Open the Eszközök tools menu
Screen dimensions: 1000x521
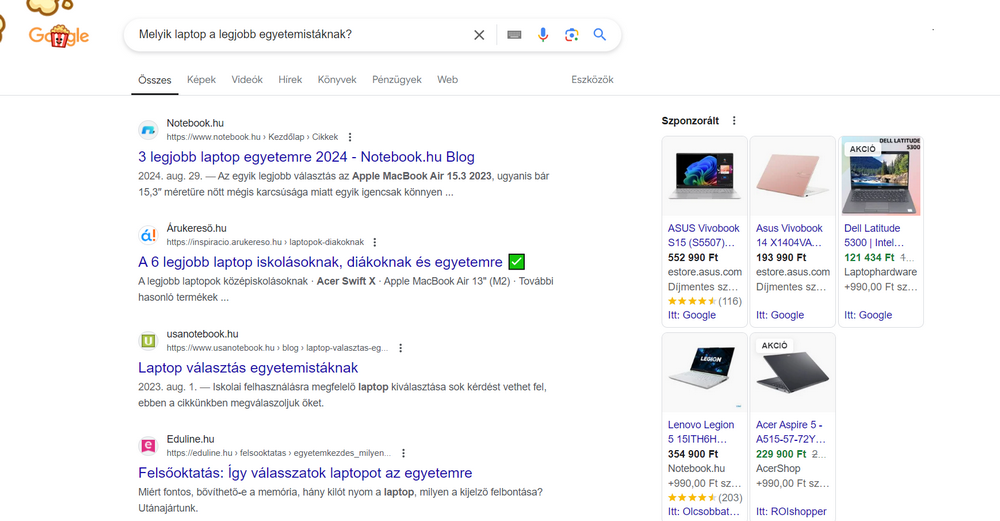(592, 80)
